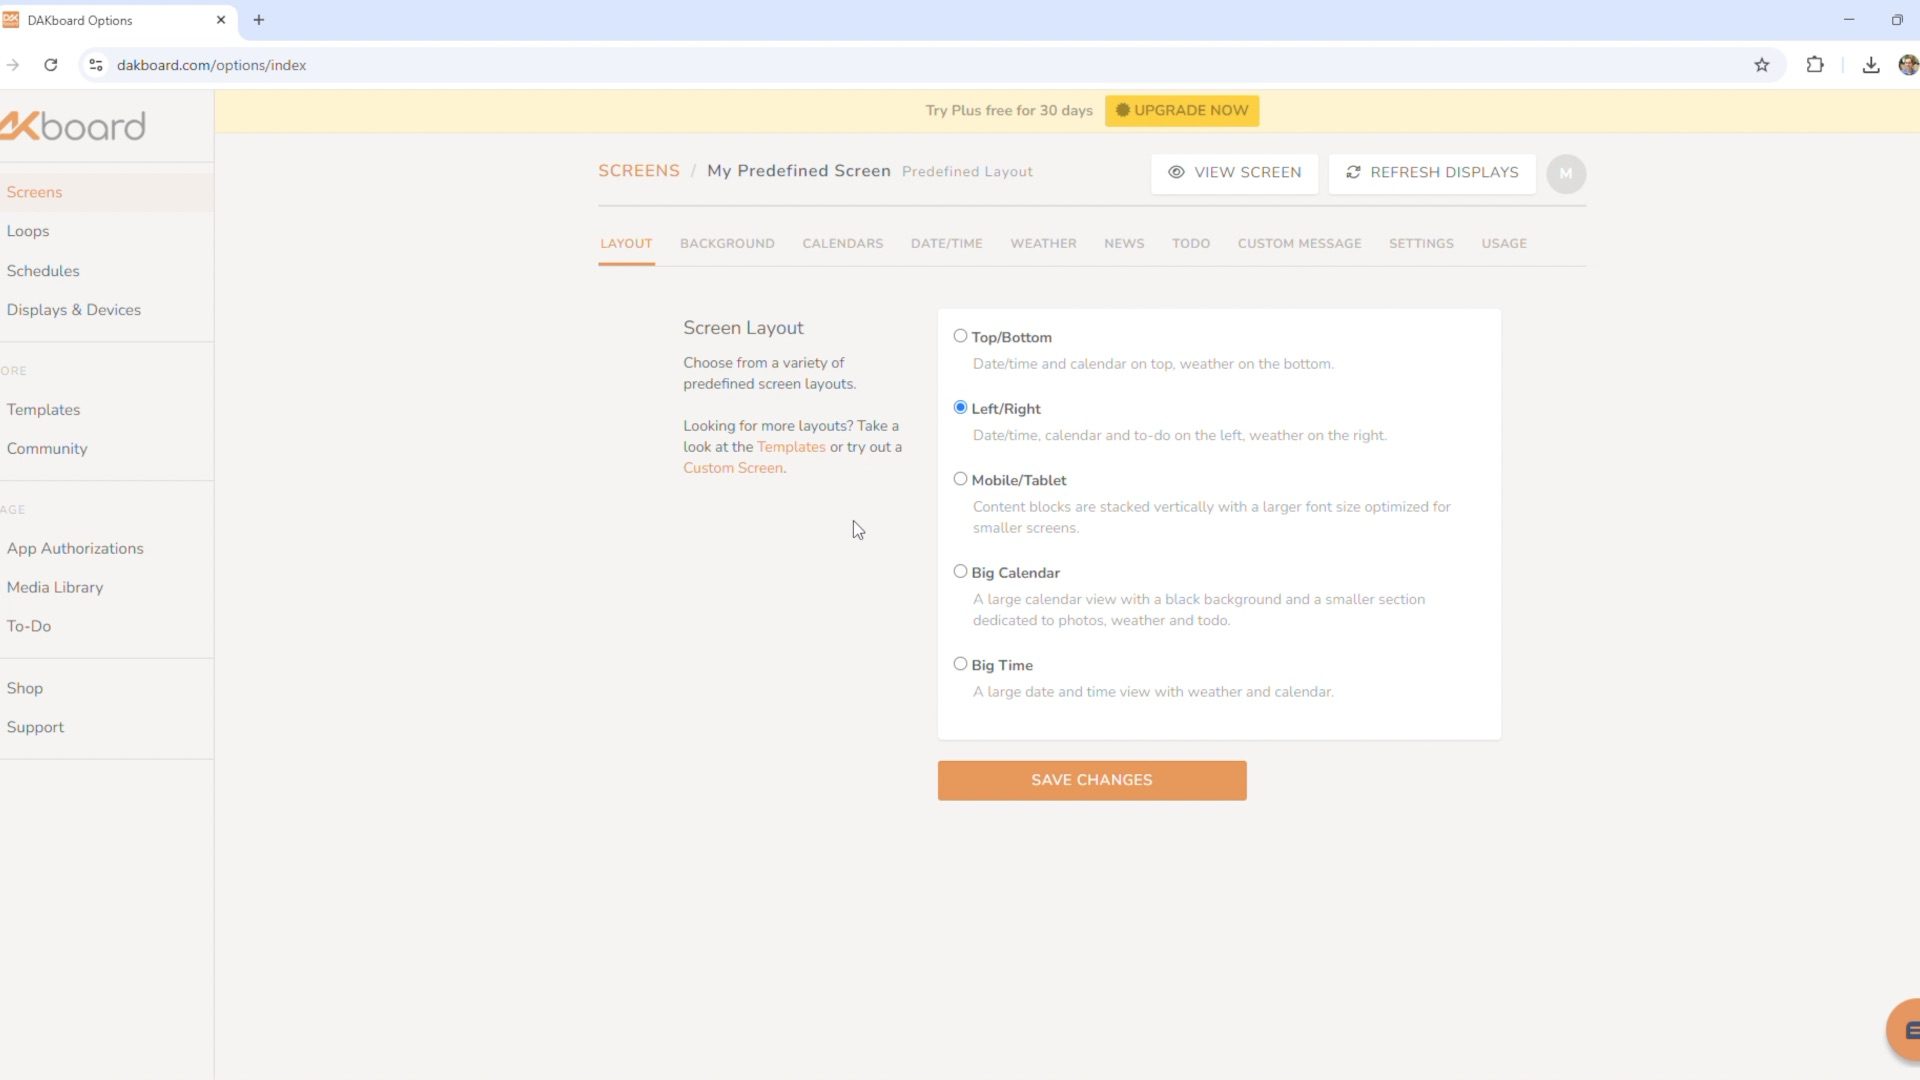Choose the Big Calendar layout radio

pyautogui.click(x=960, y=572)
